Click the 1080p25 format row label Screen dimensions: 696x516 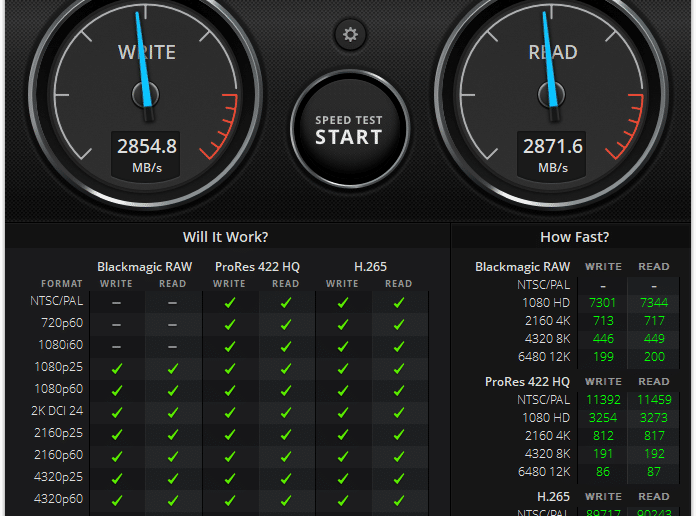point(59,367)
